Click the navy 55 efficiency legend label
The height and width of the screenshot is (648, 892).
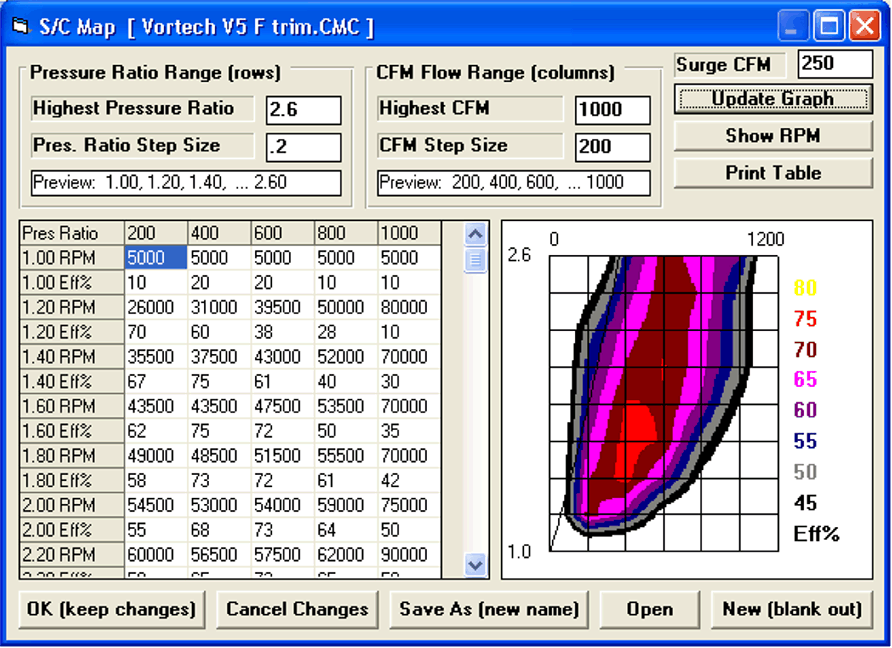pyautogui.click(x=806, y=441)
